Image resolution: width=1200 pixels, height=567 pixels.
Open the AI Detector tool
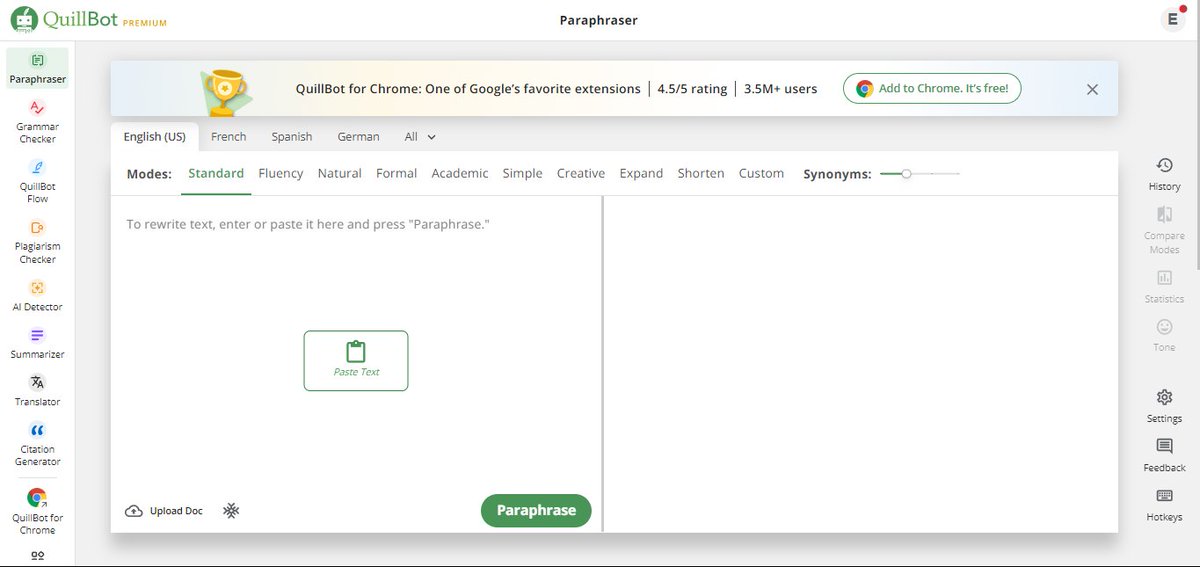click(37, 295)
